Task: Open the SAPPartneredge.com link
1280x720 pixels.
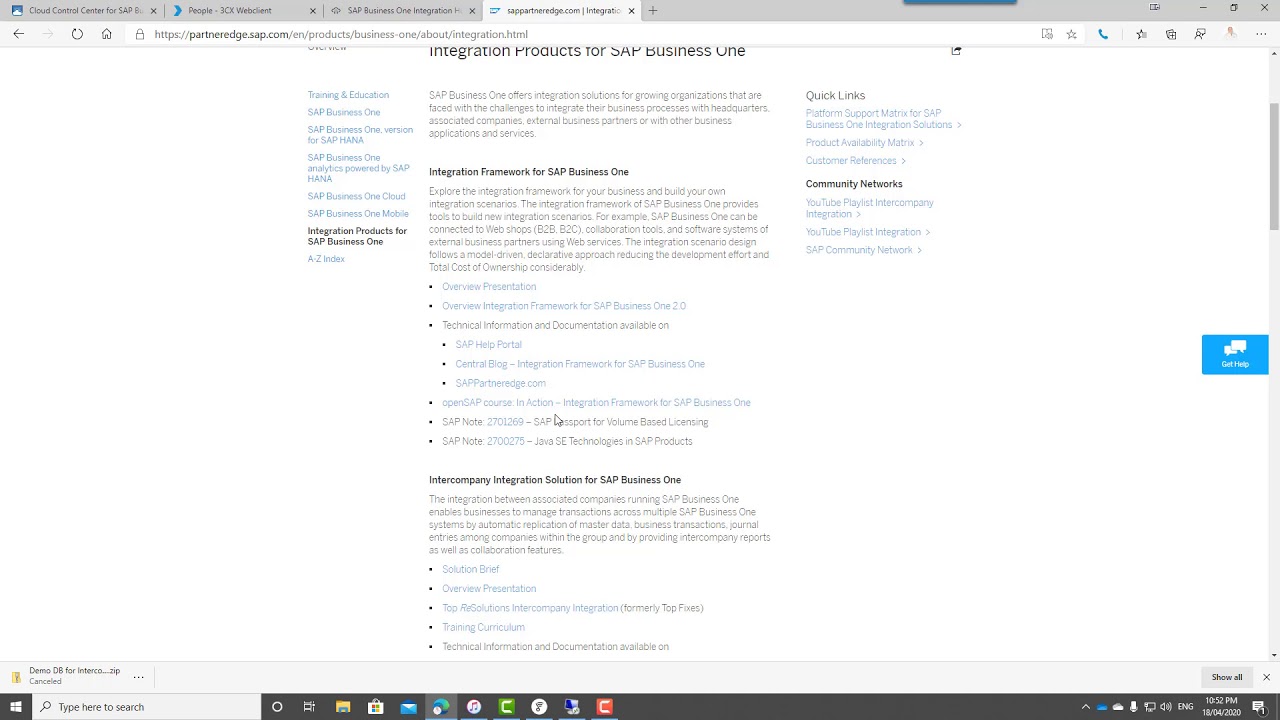Action: point(500,383)
